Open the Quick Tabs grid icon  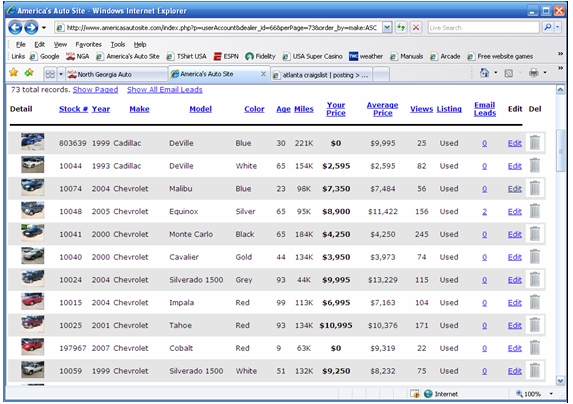tap(50, 75)
